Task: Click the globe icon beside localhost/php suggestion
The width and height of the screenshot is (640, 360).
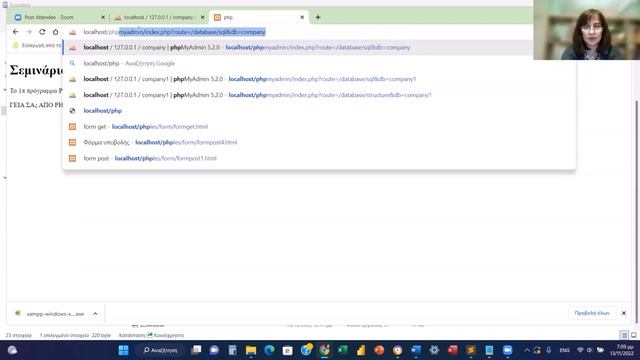Action: pos(72,111)
